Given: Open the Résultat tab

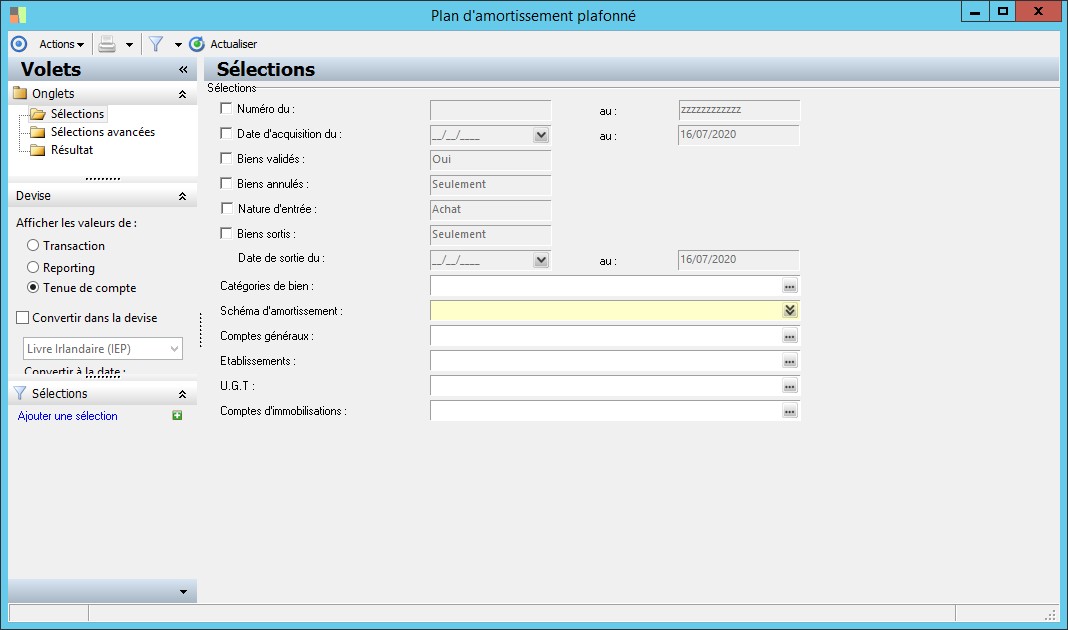Looking at the screenshot, I should [x=72, y=150].
